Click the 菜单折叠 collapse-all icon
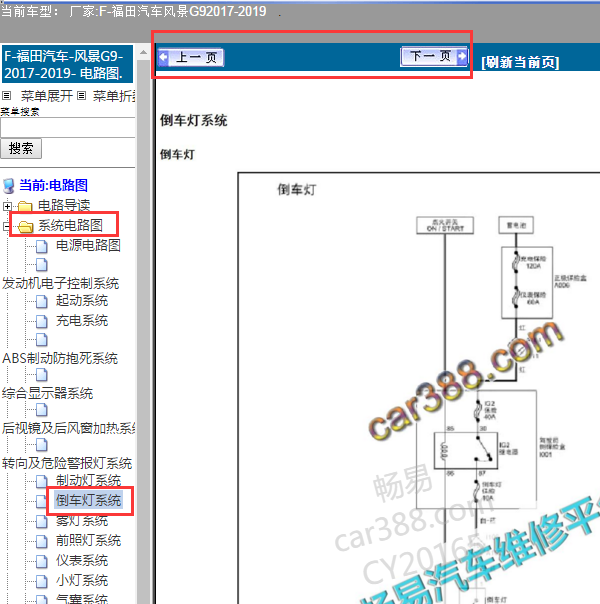Screen dimensions: 600x604 [81, 96]
